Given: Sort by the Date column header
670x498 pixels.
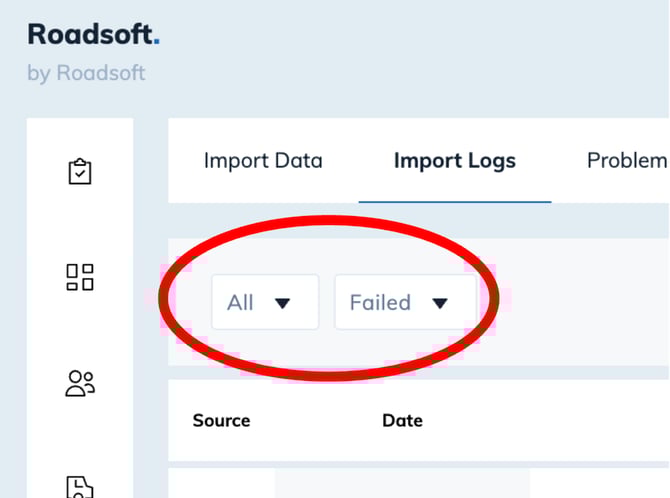Looking at the screenshot, I should click(x=403, y=421).
